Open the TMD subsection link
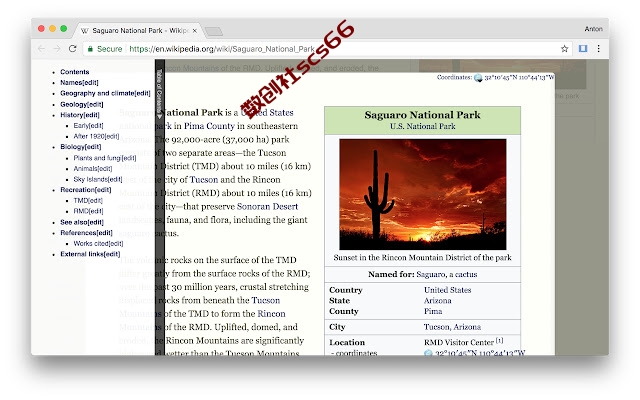The image size is (640, 400). pyautogui.click(x=88, y=200)
